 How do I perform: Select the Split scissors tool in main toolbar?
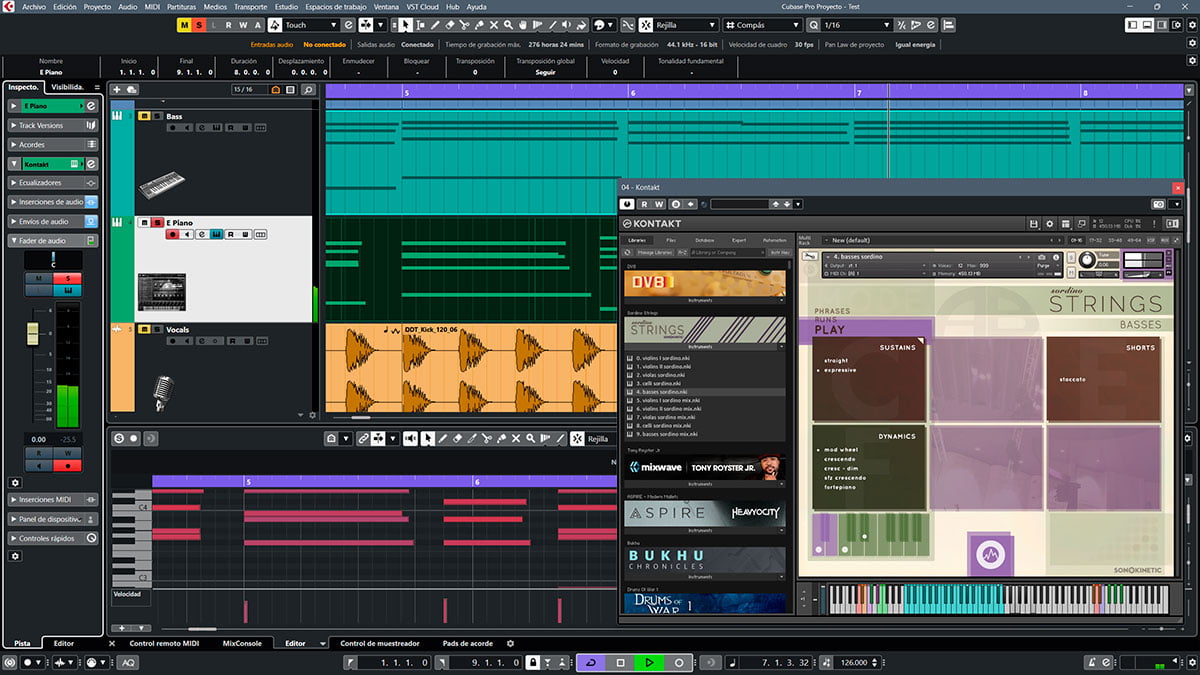click(466, 25)
